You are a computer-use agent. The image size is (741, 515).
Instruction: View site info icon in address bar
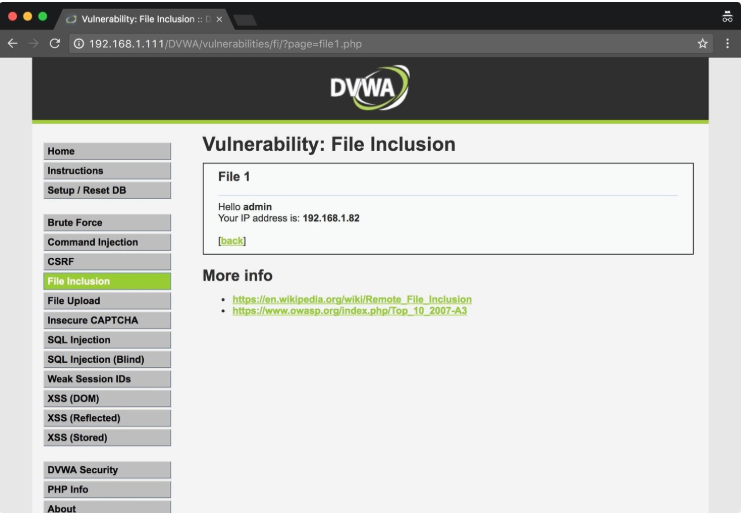pos(79,44)
